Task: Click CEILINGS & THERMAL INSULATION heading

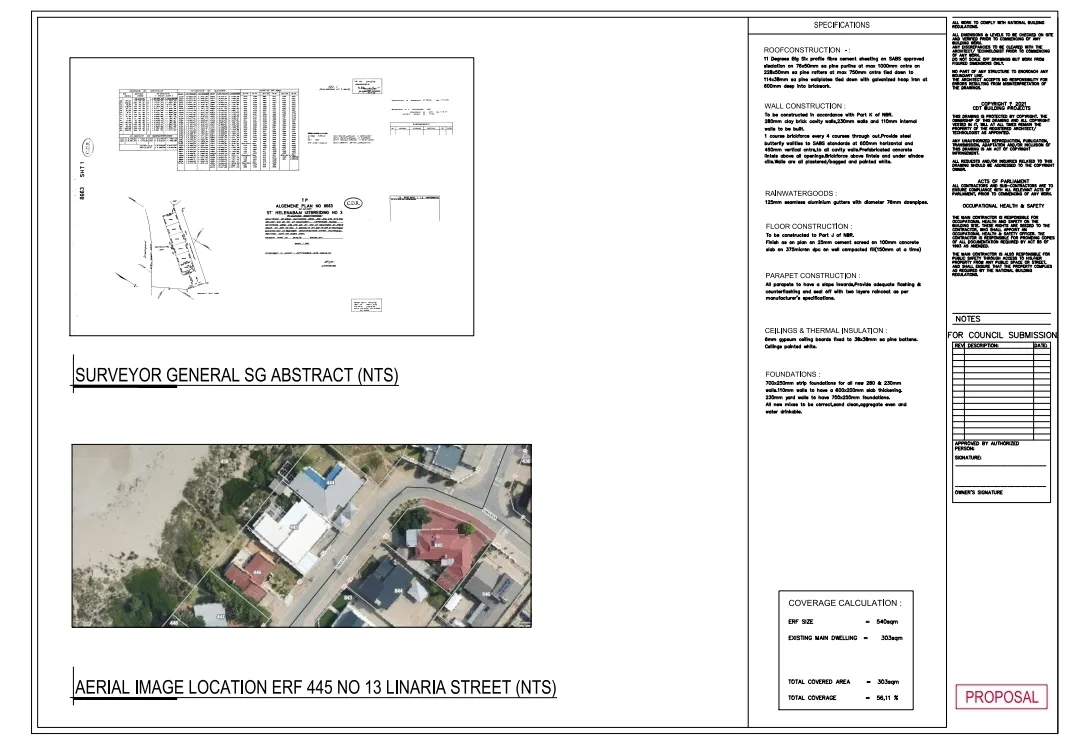Action: (x=826, y=331)
